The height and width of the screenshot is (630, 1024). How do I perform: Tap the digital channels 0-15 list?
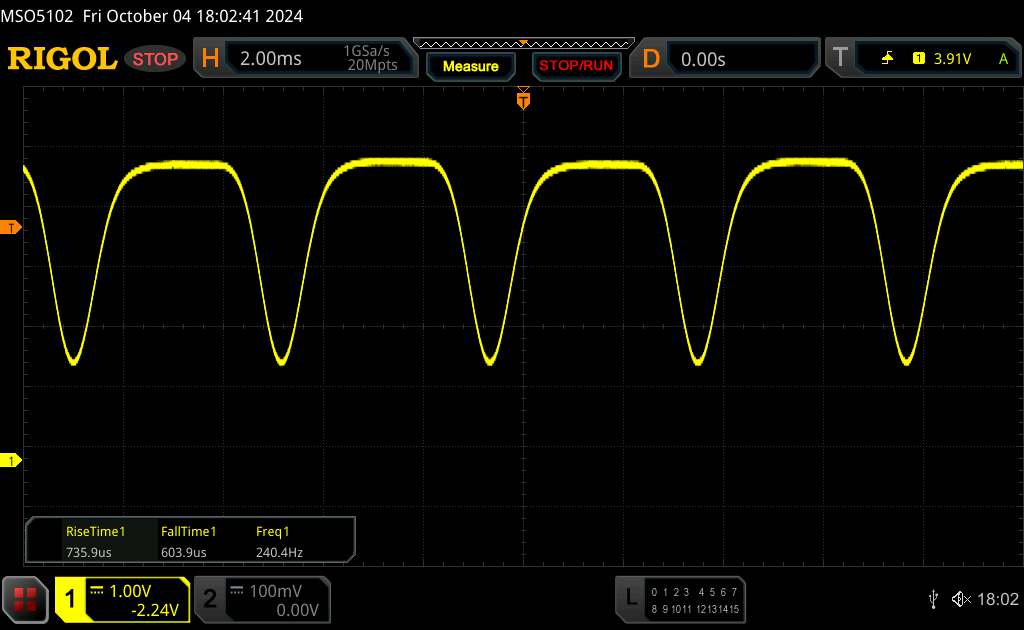tap(694, 600)
